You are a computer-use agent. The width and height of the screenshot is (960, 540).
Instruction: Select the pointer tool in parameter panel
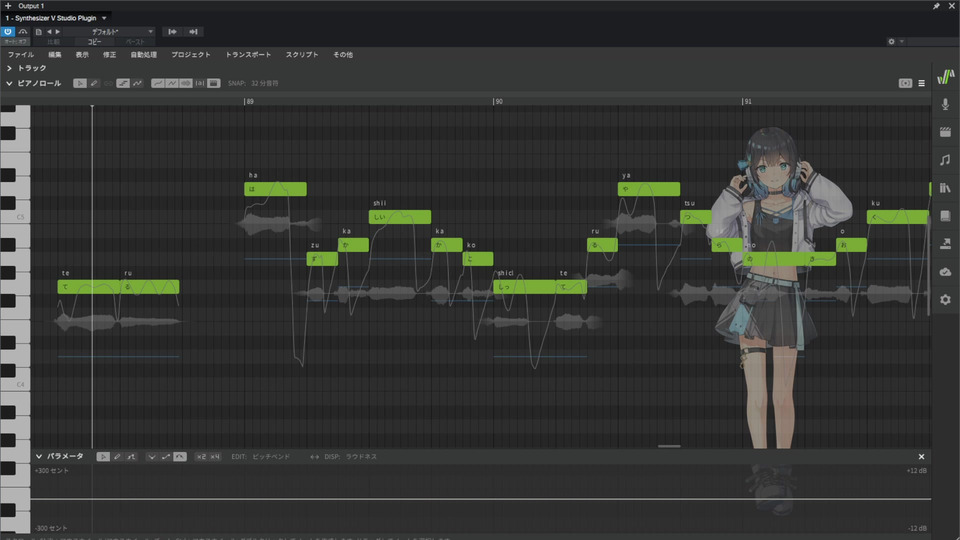pyautogui.click(x=103, y=457)
